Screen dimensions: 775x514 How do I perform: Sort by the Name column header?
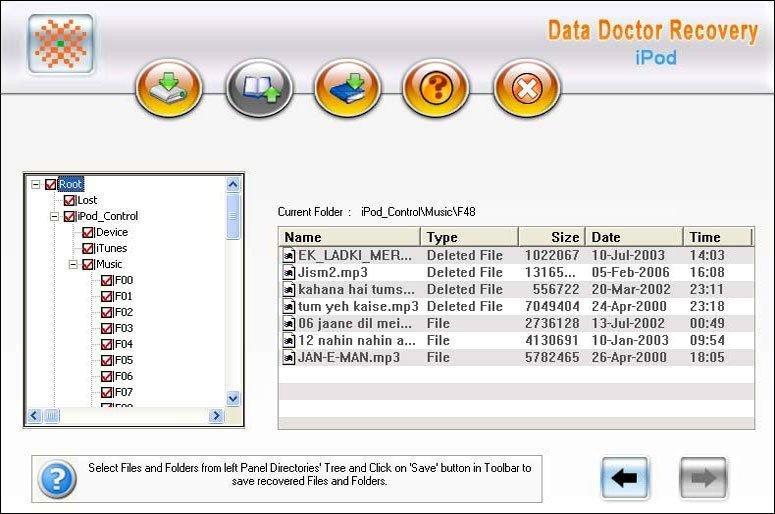(x=349, y=237)
